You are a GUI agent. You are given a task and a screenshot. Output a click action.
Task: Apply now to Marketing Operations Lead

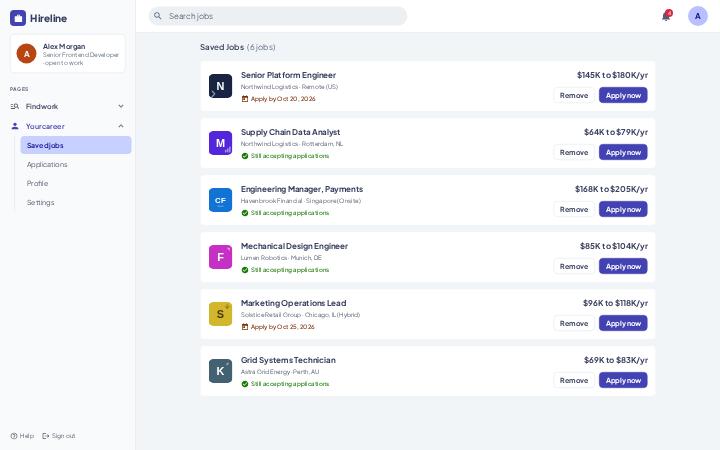[623, 323]
